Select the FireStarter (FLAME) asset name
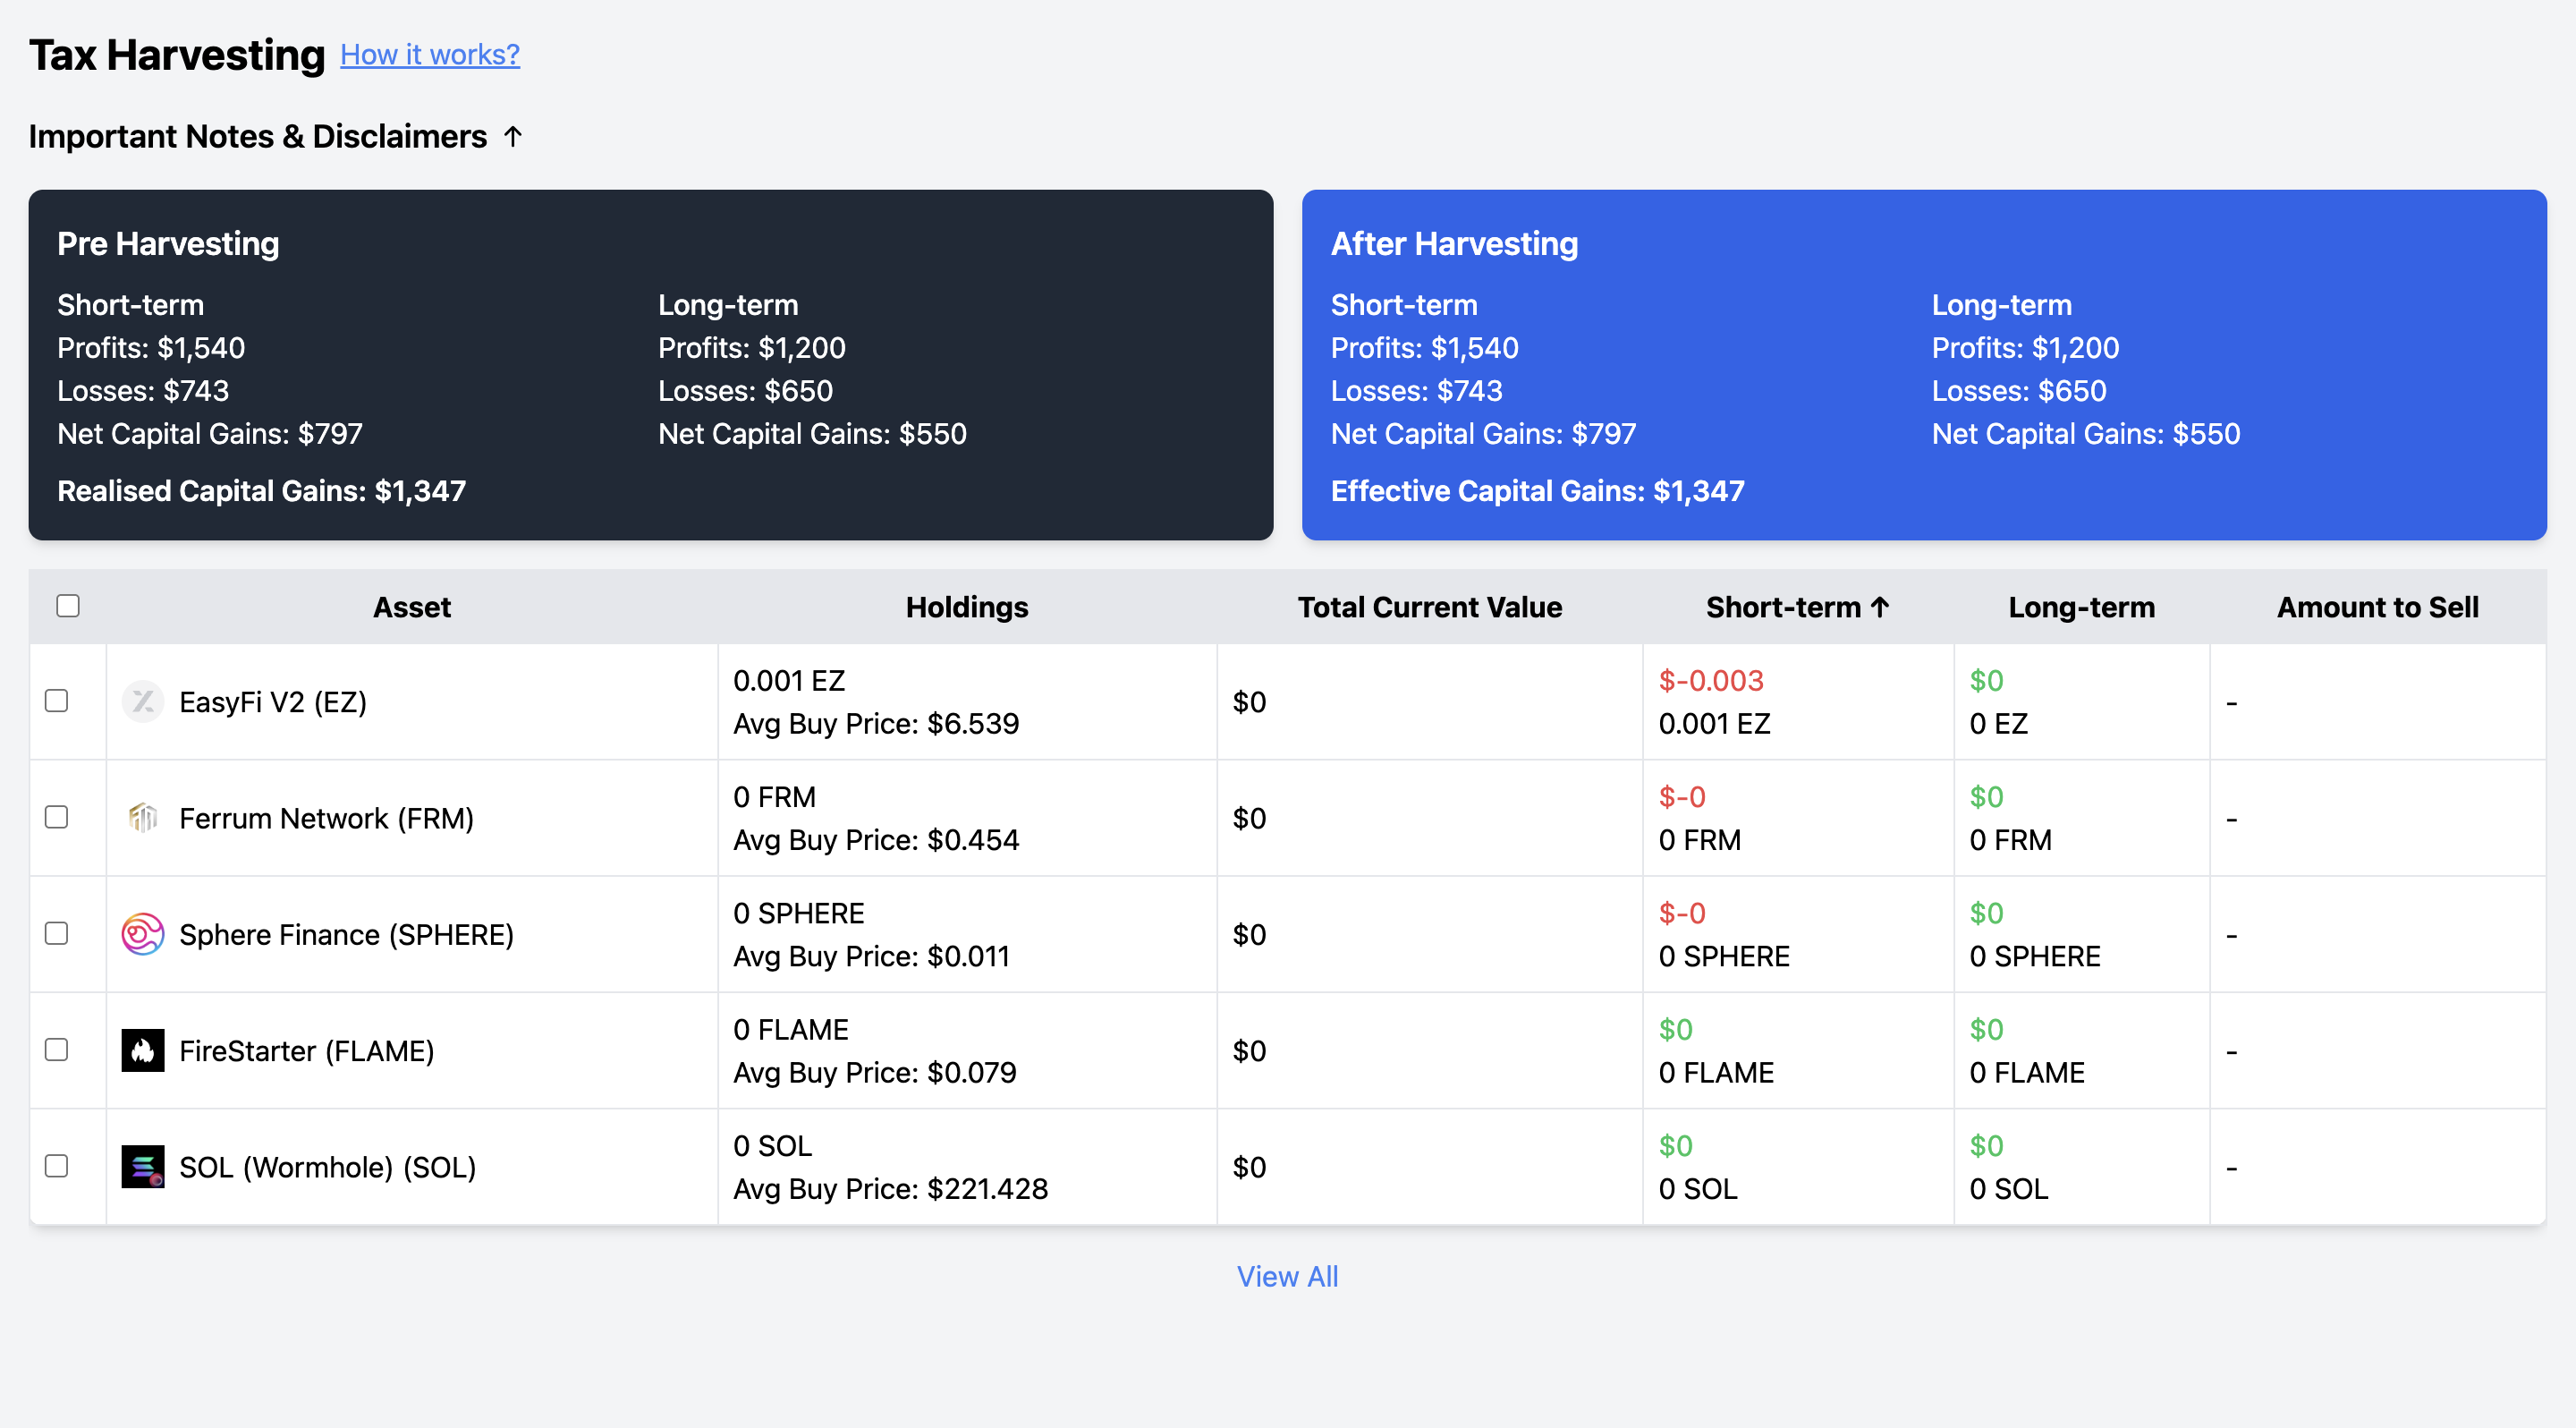2576x1428 pixels. (x=306, y=1051)
